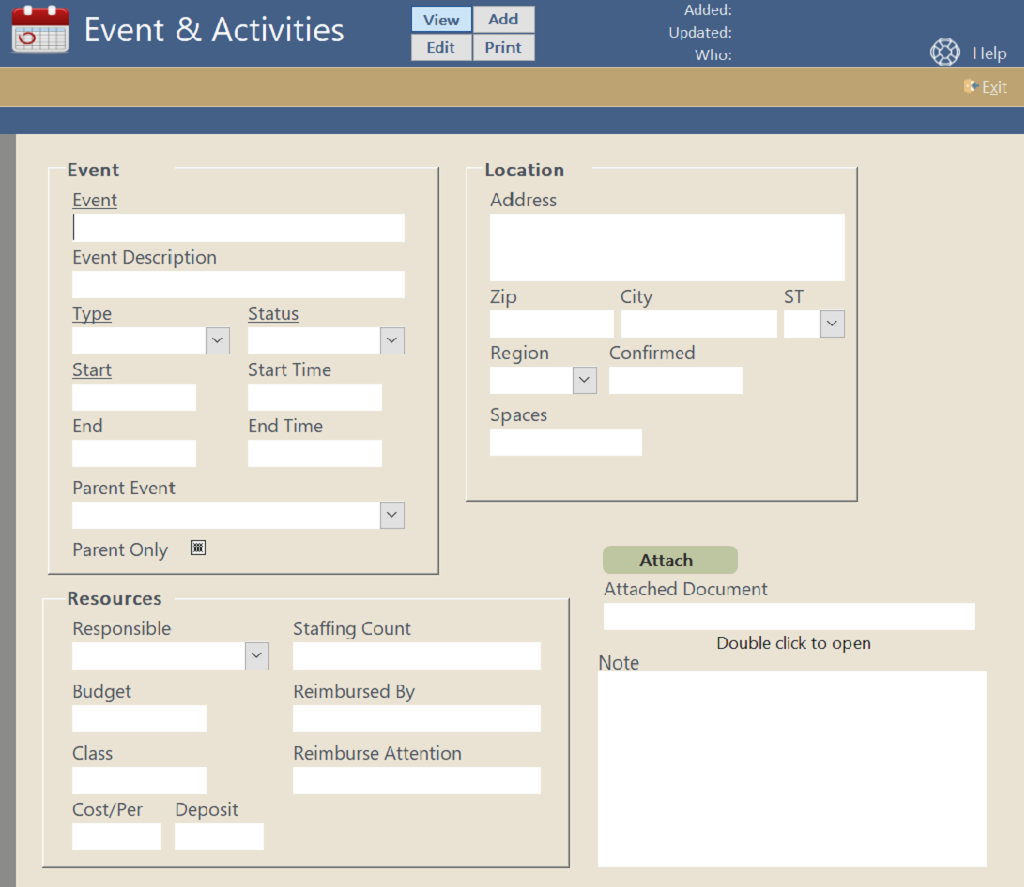This screenshot has height=887, width=1024.
Task: Open the Status dropdown list
Action: [x=393, y=341]
